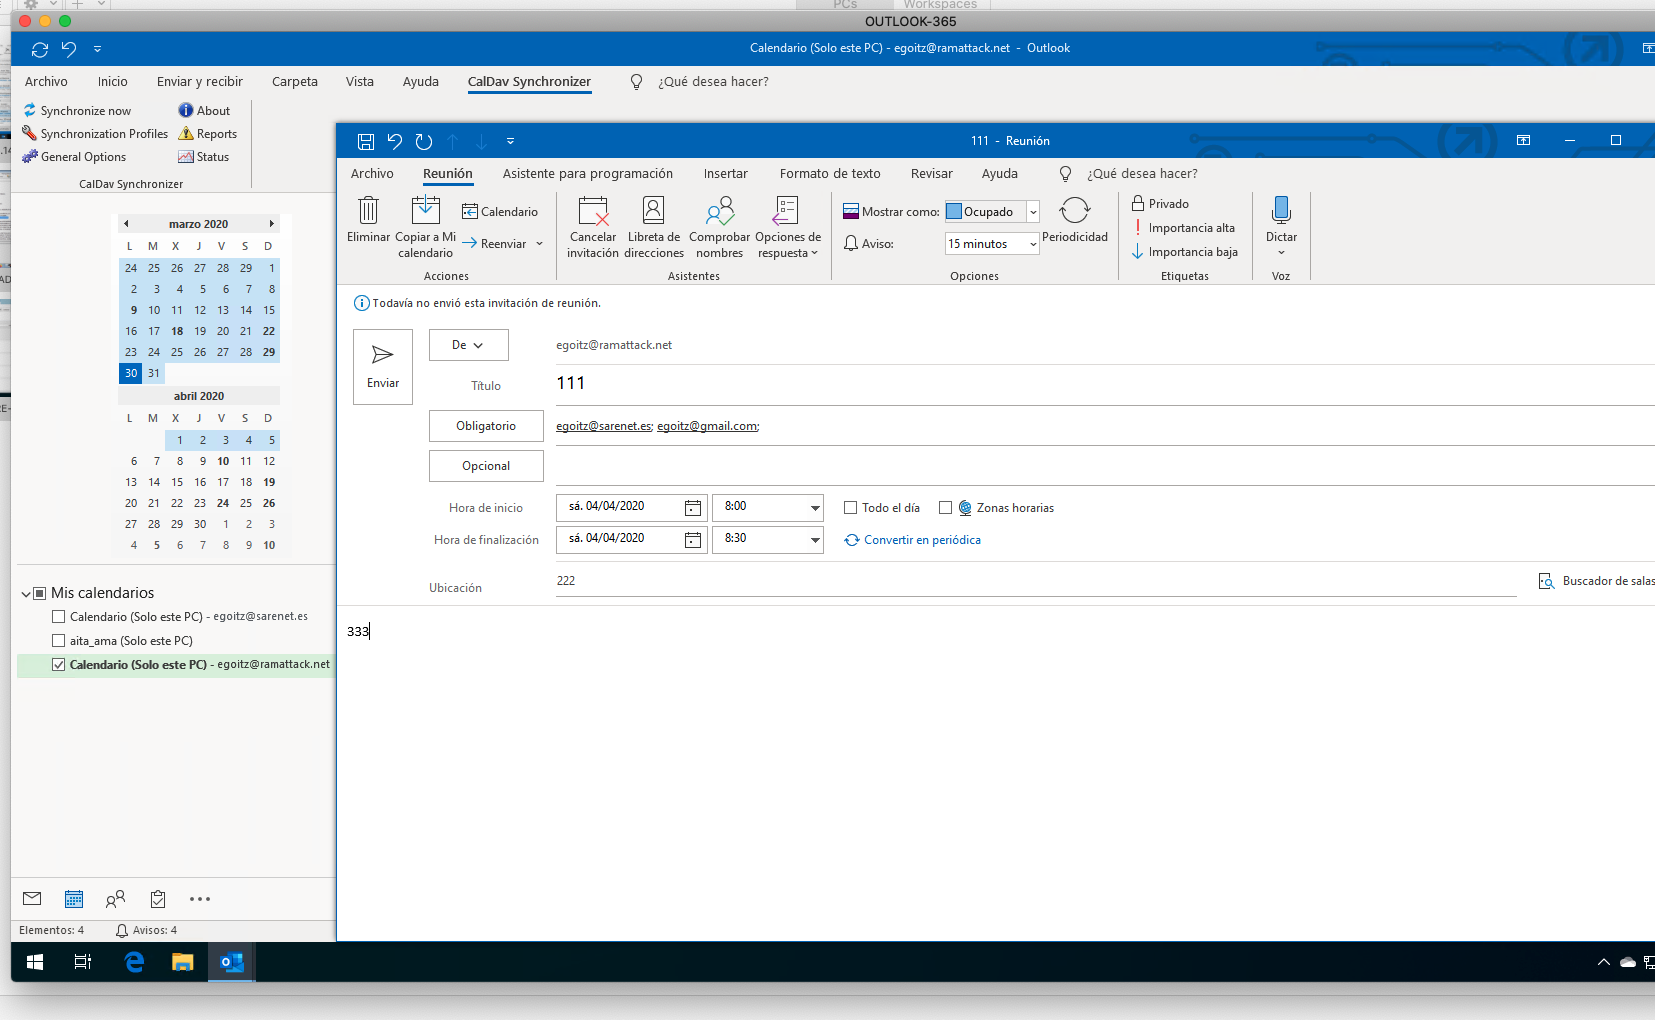Open the Mostrar como Ocupado dropdown
The width and height of the screenshot is (1655, 1020).
pos(1033,212)
